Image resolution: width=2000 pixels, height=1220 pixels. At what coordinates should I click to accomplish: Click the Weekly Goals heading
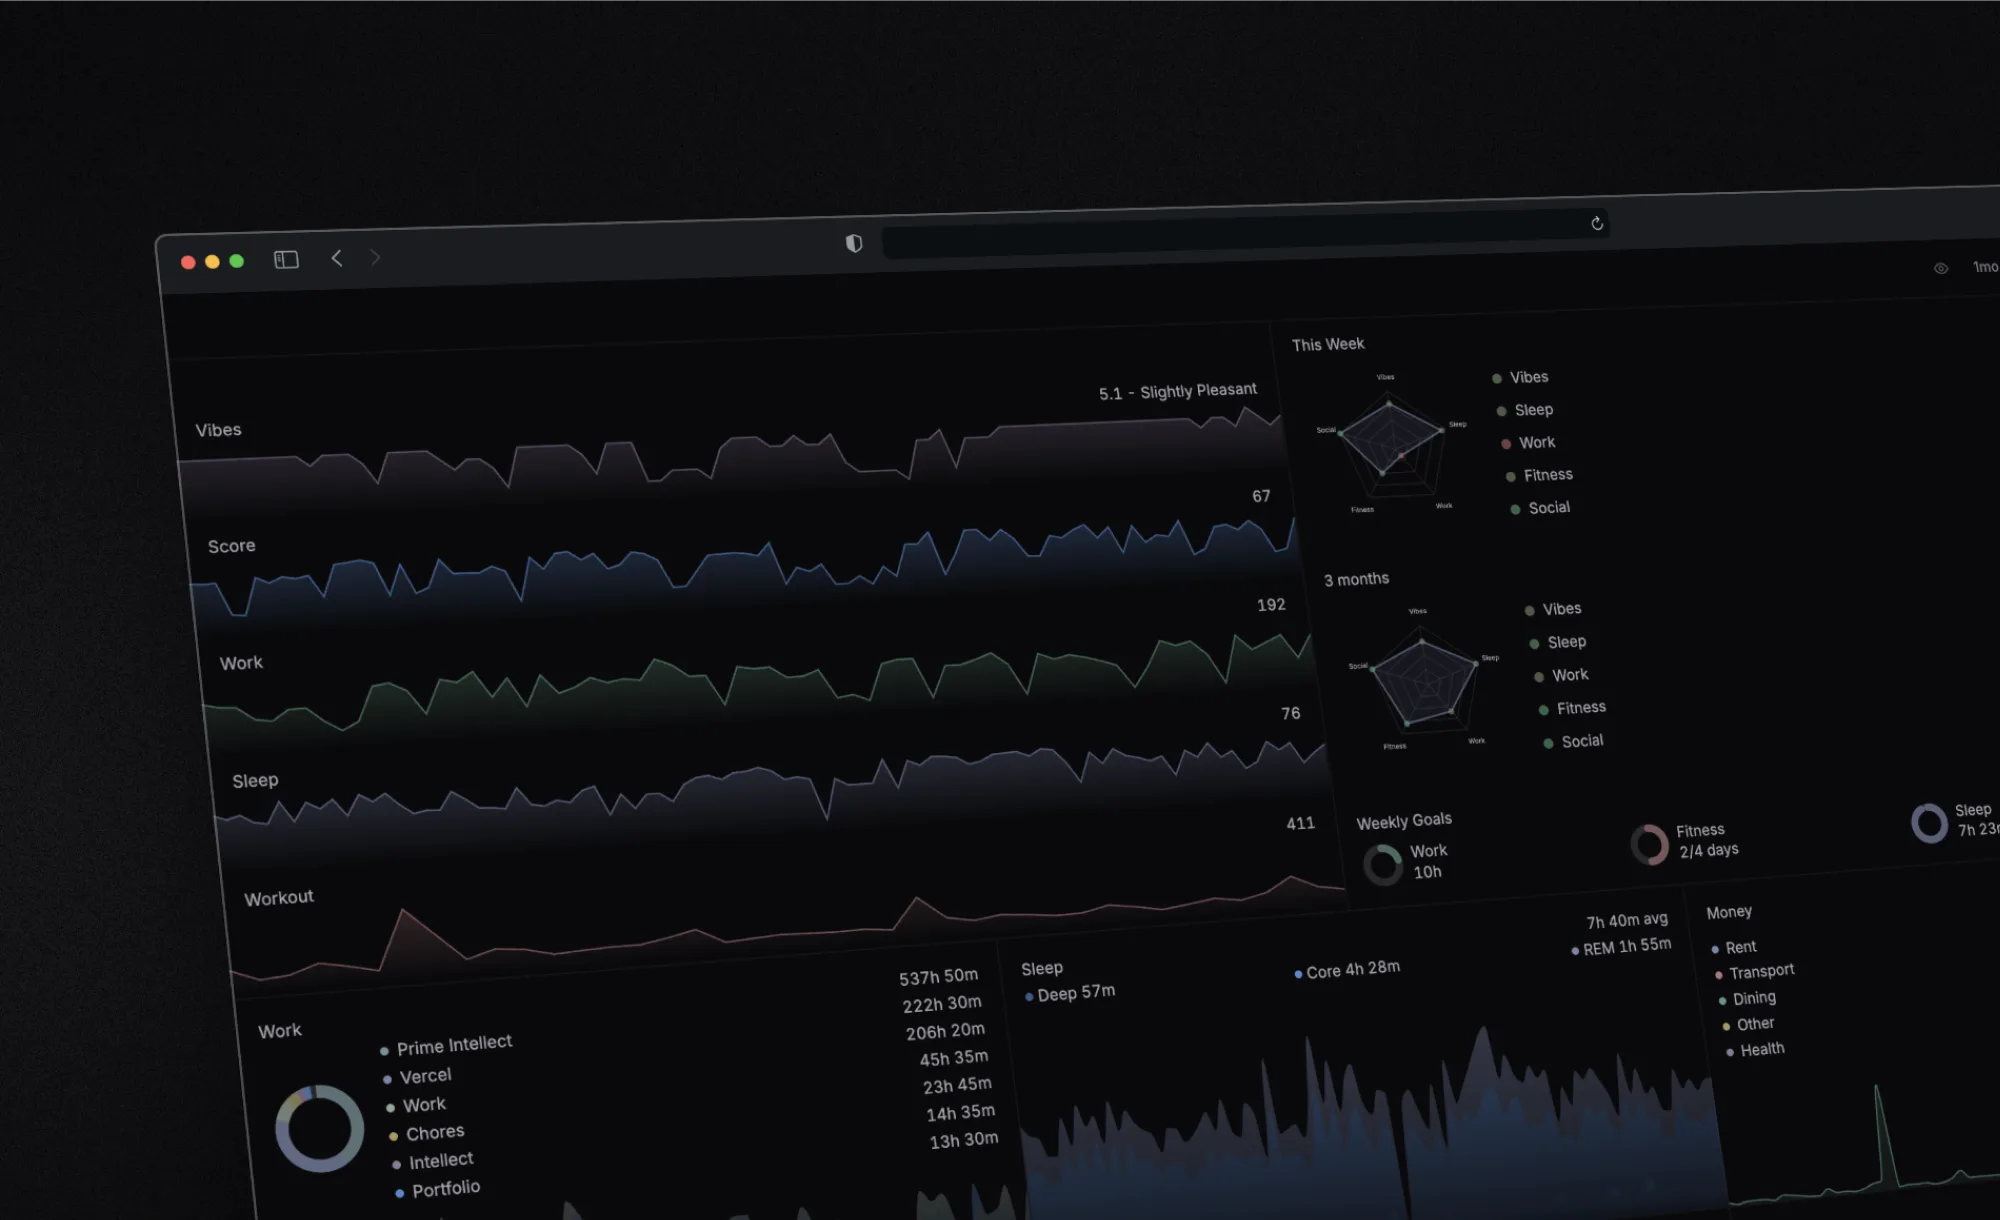pyautogui.click(x=1404, y=821)
